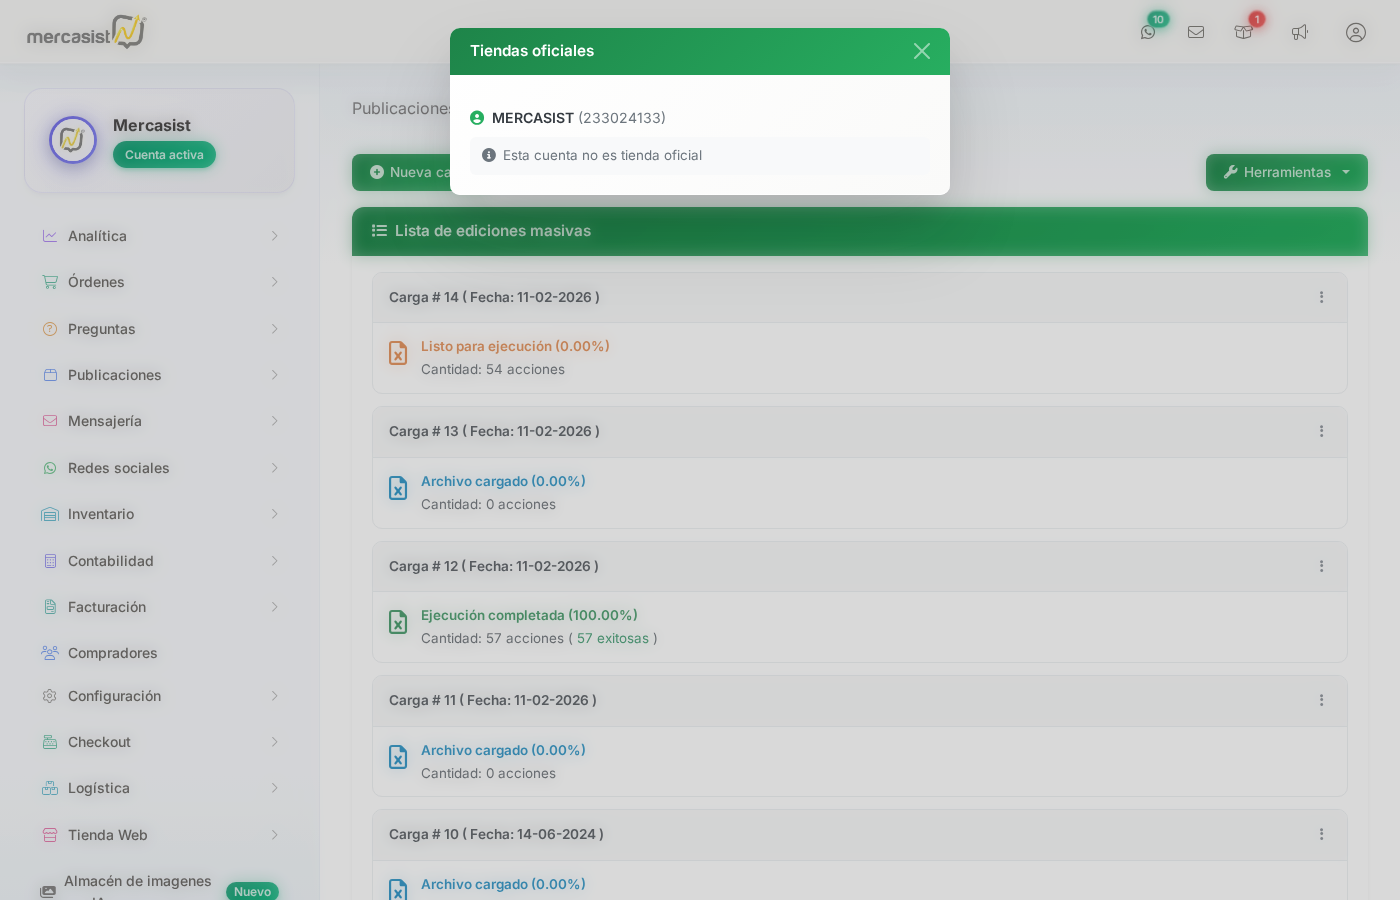Open the Herramientas dropdown
This screenshot has width=1400, height=900.
pos(1286,172)
